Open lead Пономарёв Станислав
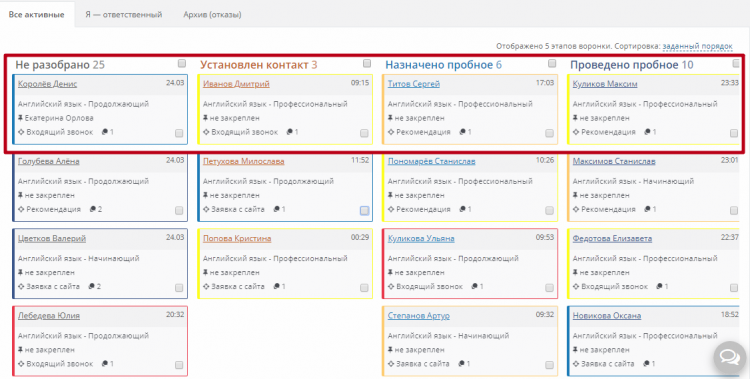The width and height of the screenshot is (750, 379). [431, 161]
